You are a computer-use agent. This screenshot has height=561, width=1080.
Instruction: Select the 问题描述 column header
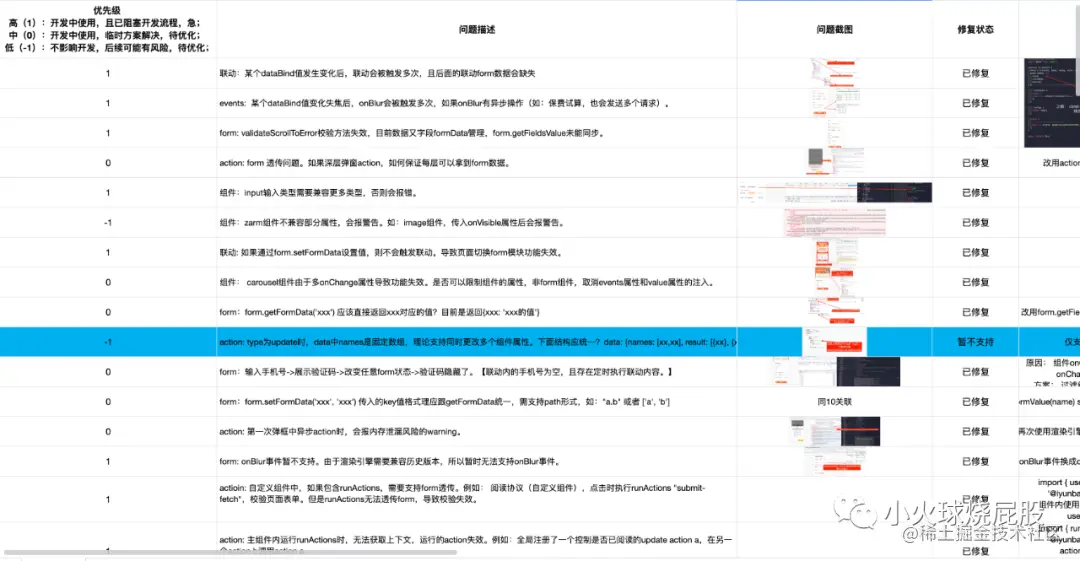[477, 30]
